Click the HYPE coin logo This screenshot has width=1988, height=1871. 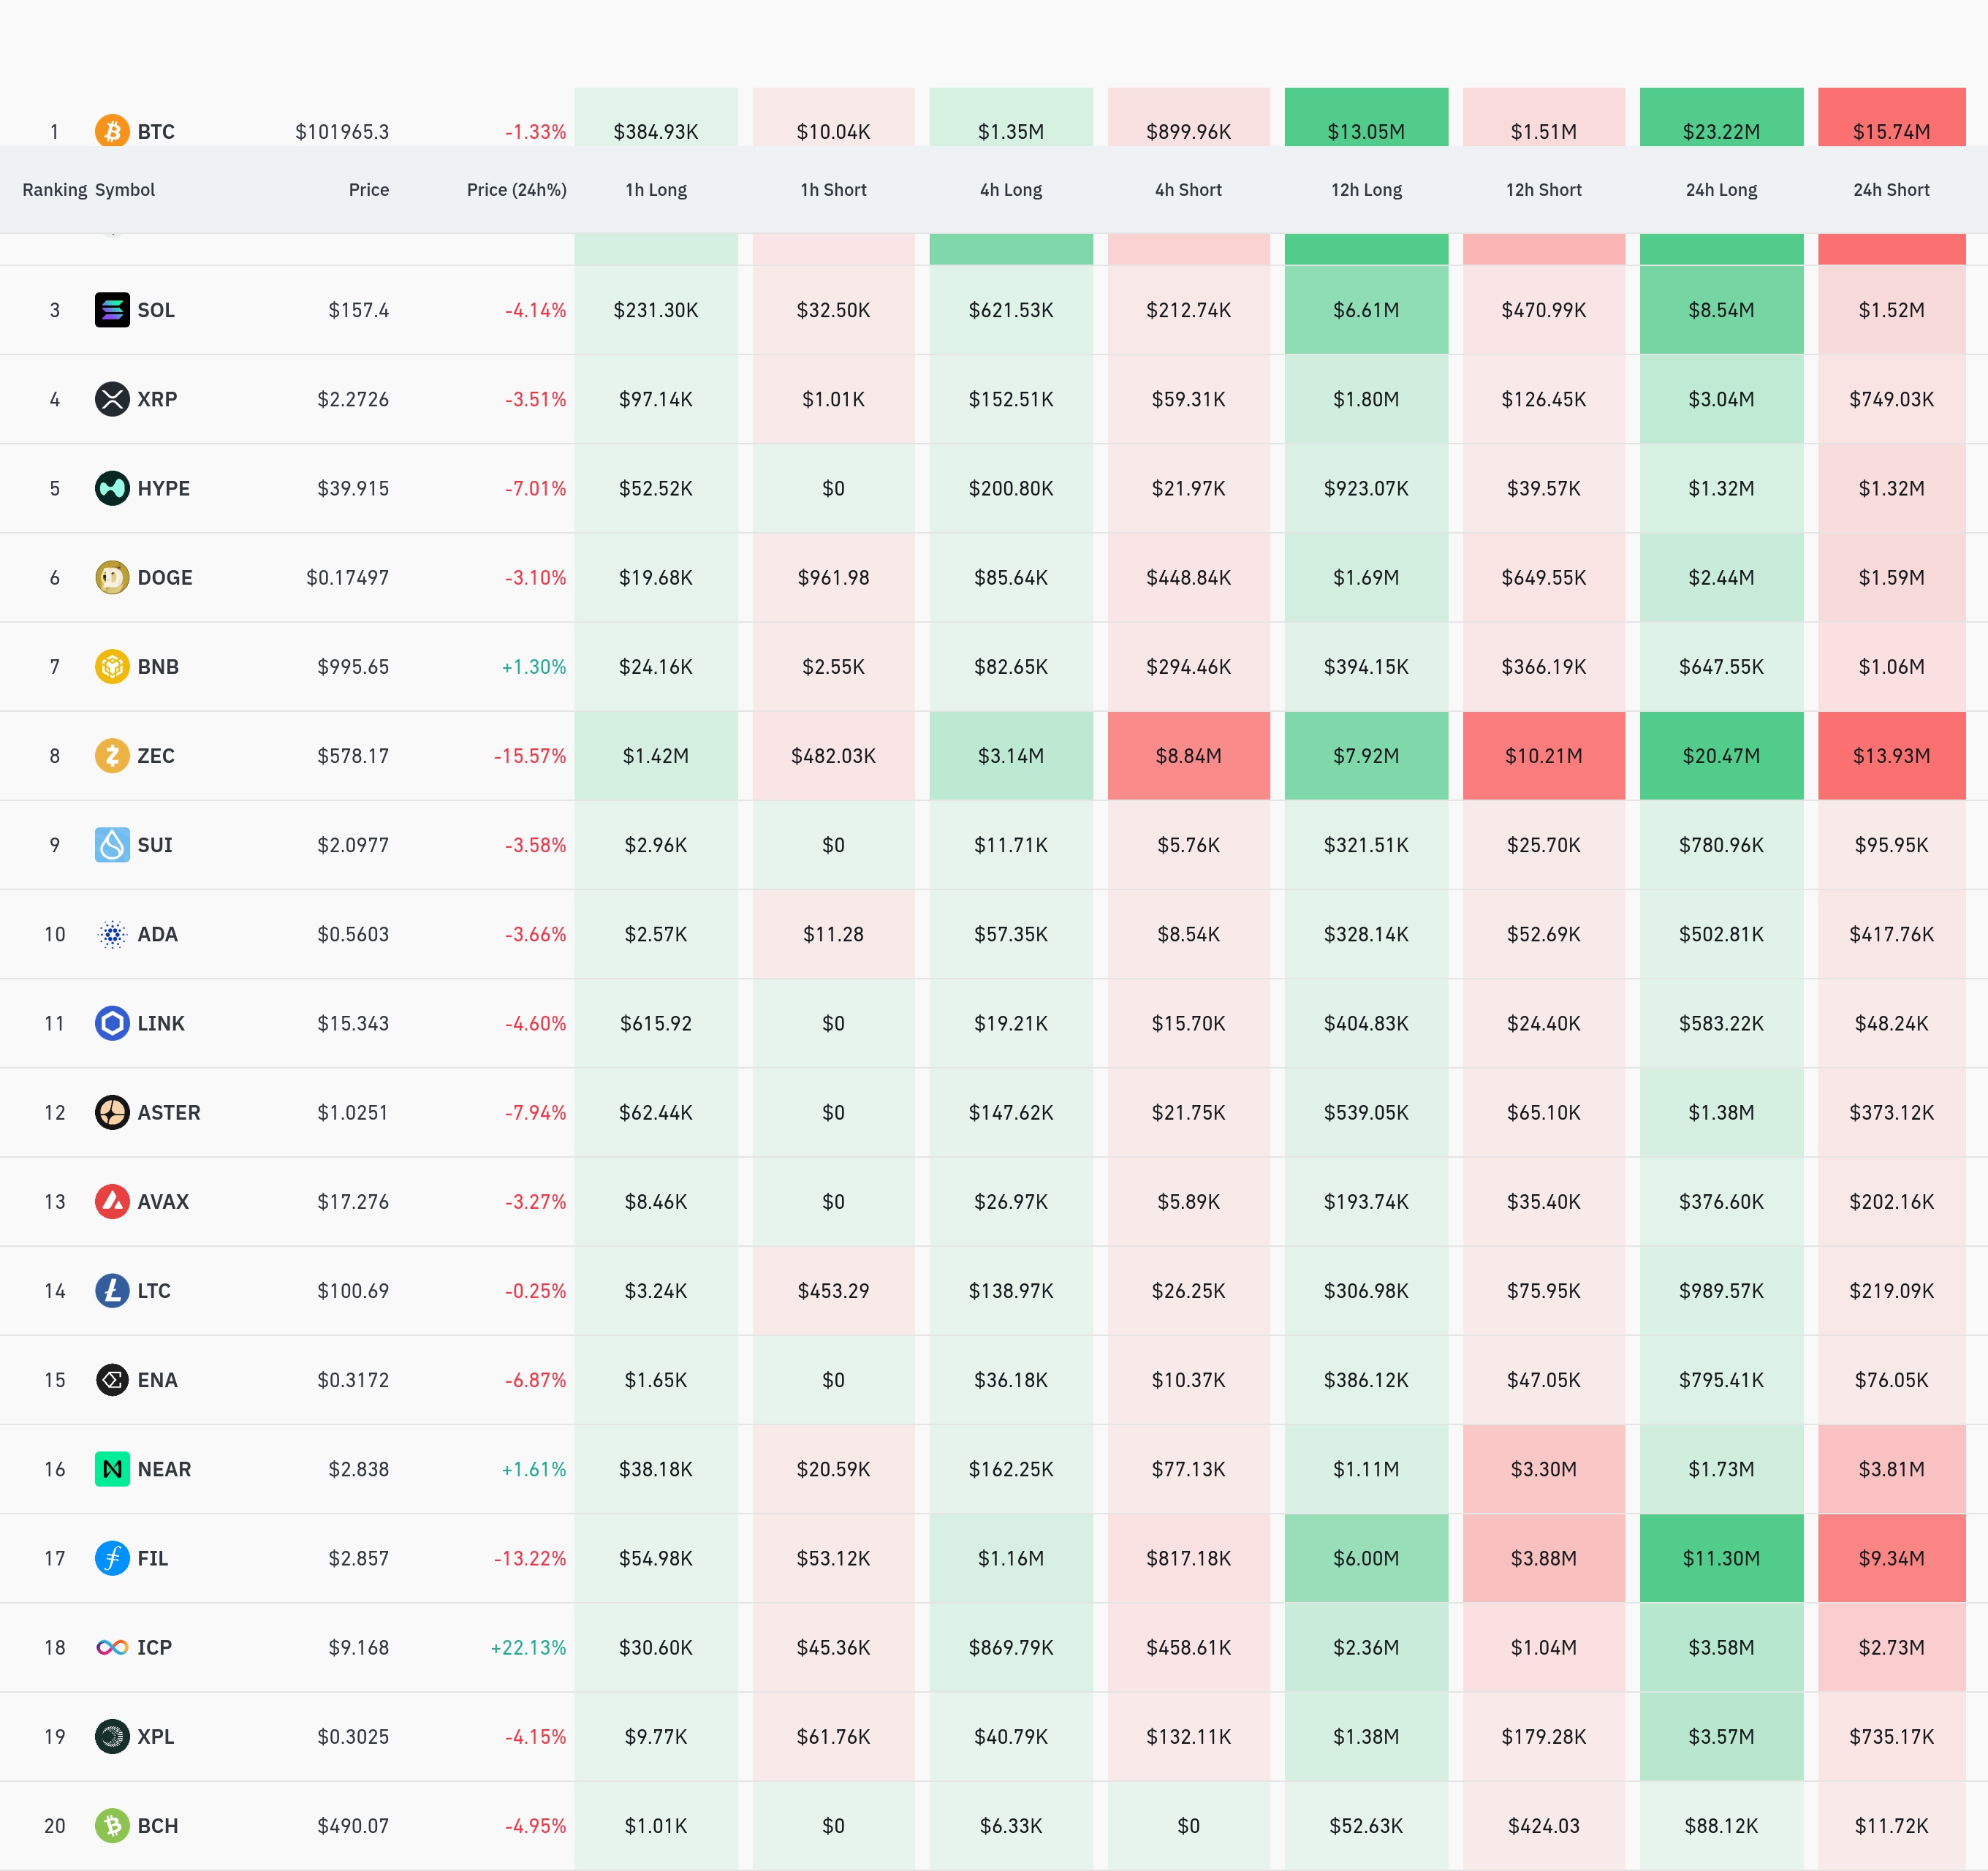point(112,488)
